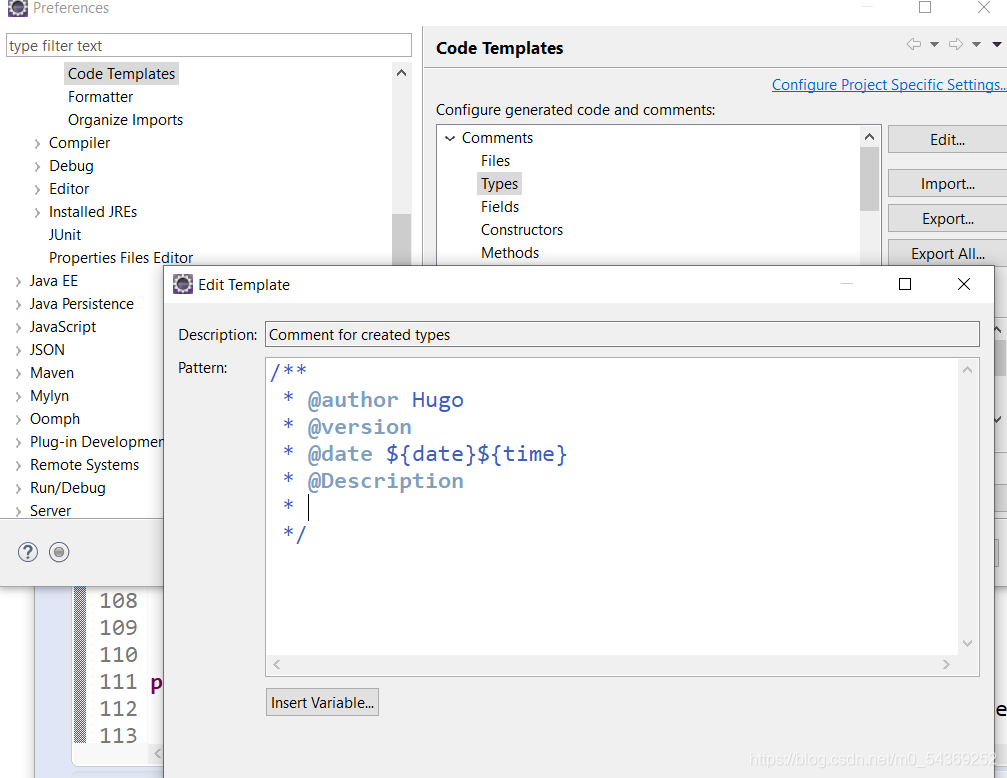Expand the Java Persistence node
Image resolution: width=1007 pixels, height=778 pixels.
click(18, 305)
